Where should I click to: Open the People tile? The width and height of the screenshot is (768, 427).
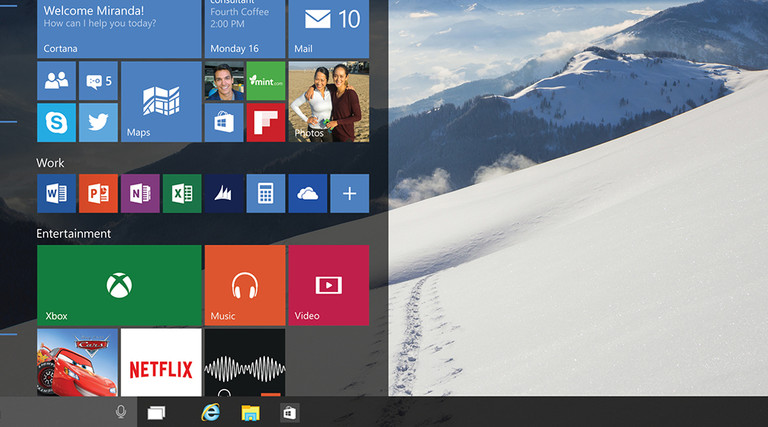pos(56,81)
